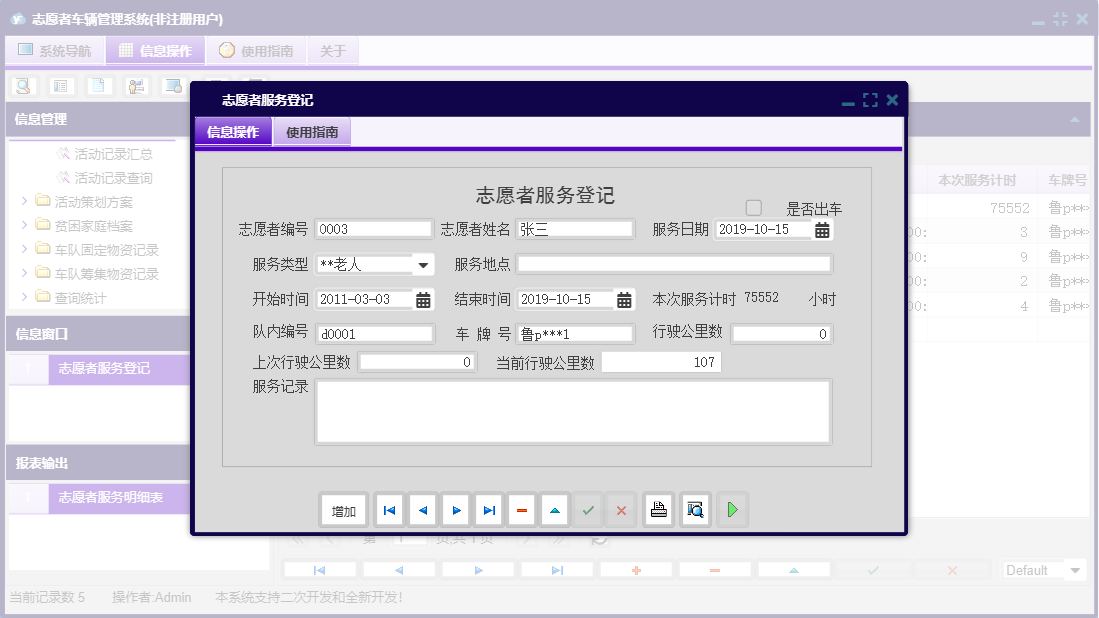This screenshot has height=618, width=1099.
Task: Click the blue triangle edit record icon
Action: click(555, 509)
